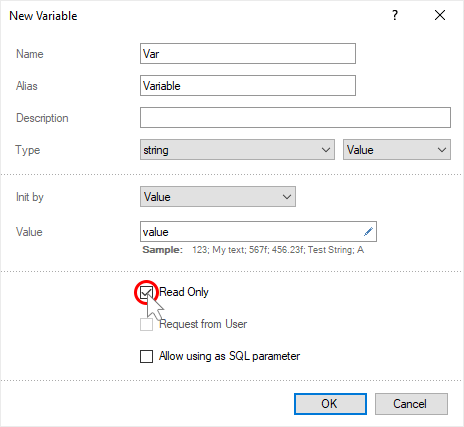The height and width of the screenshot is (427, 464).
Task: Select the empty Description input field
Action: (295, 118)
